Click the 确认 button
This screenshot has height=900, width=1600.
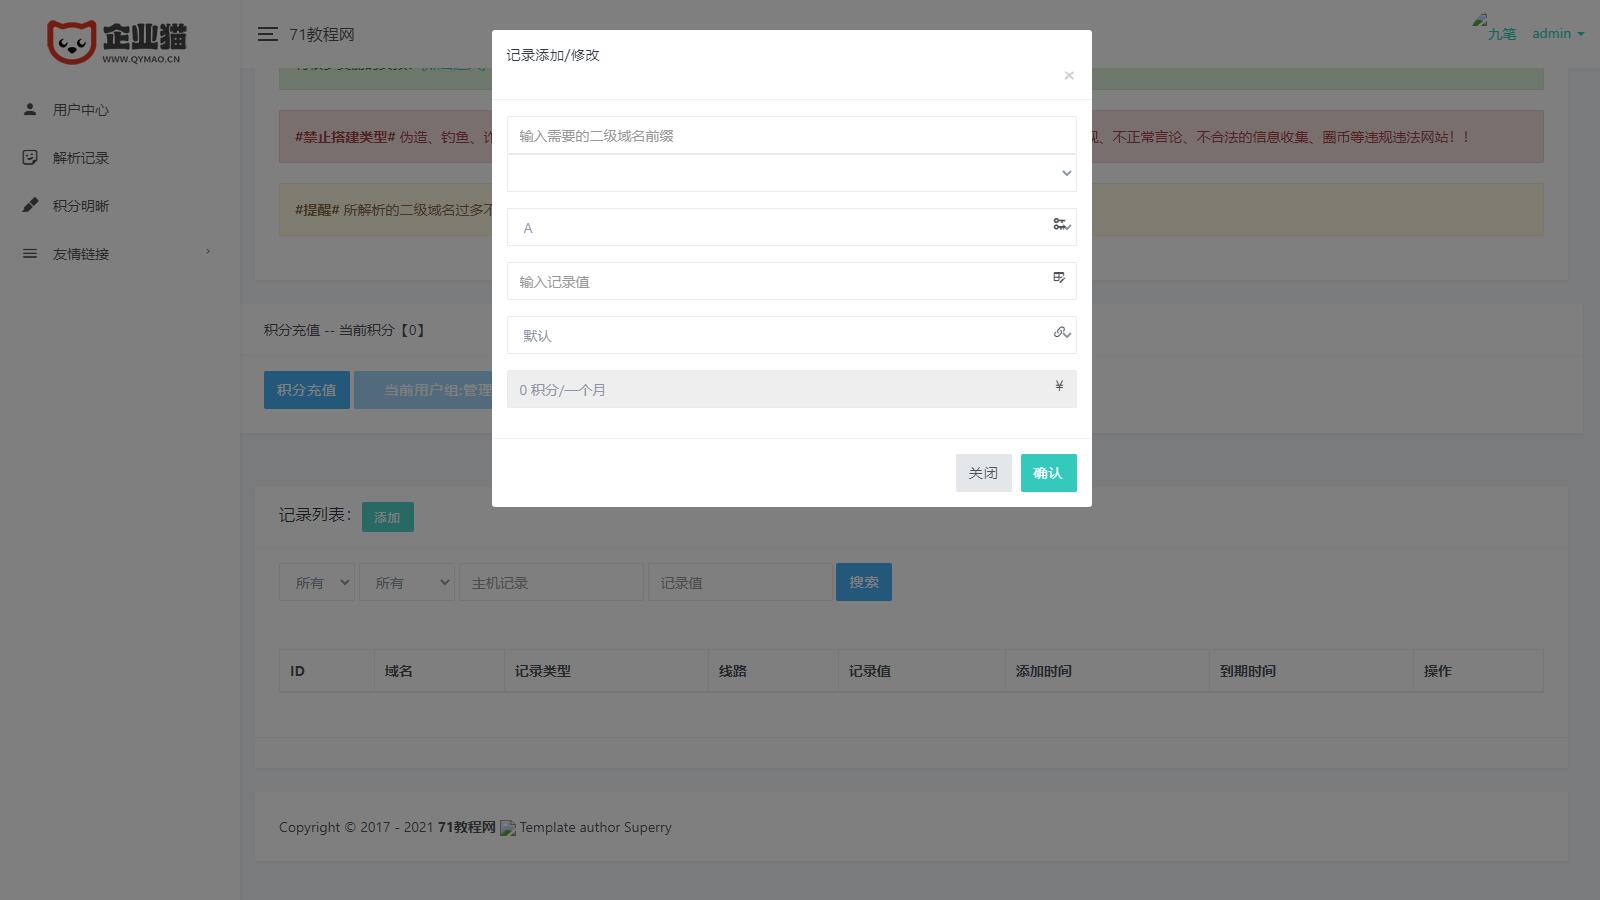[1048, 473]
